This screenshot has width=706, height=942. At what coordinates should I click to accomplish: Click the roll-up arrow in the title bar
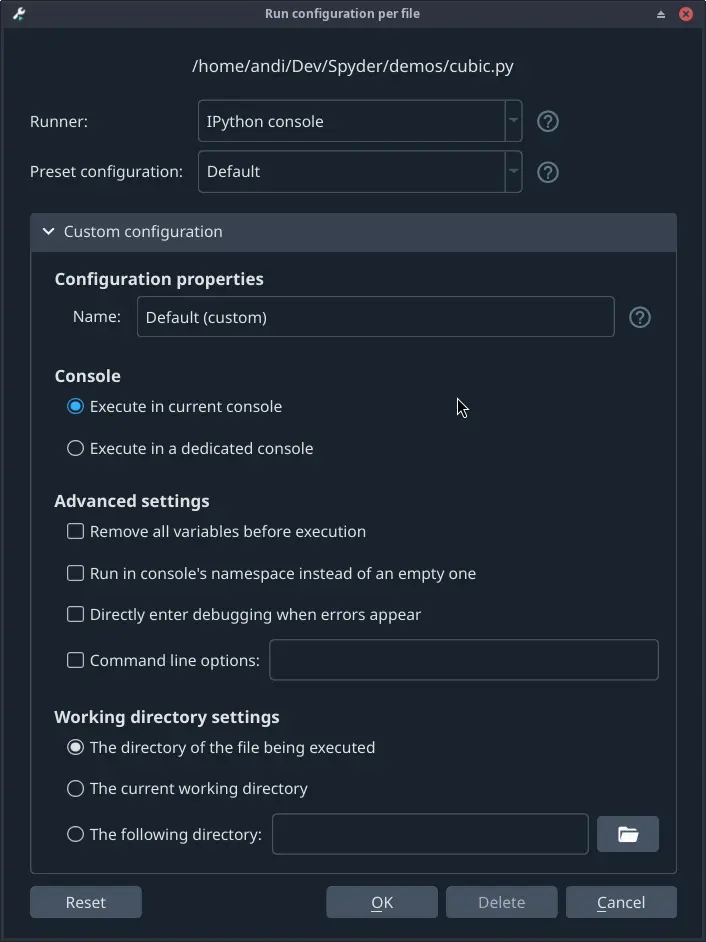661,14
